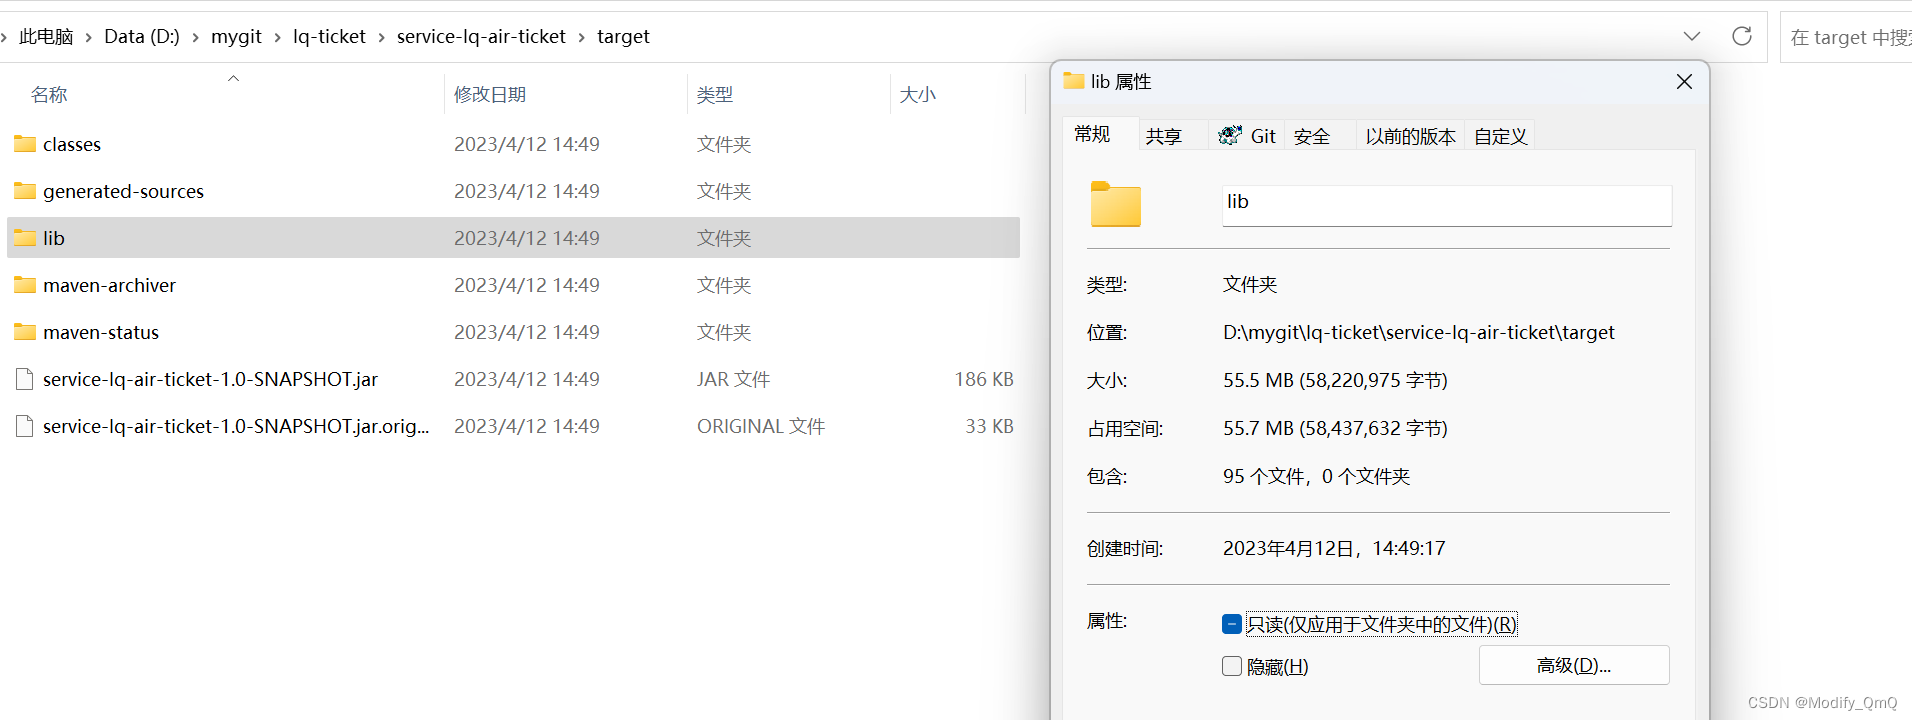Viewport: 1912px width, 720px height.
Task: Close the lib properties dialog
Action: click(1685, 81)
